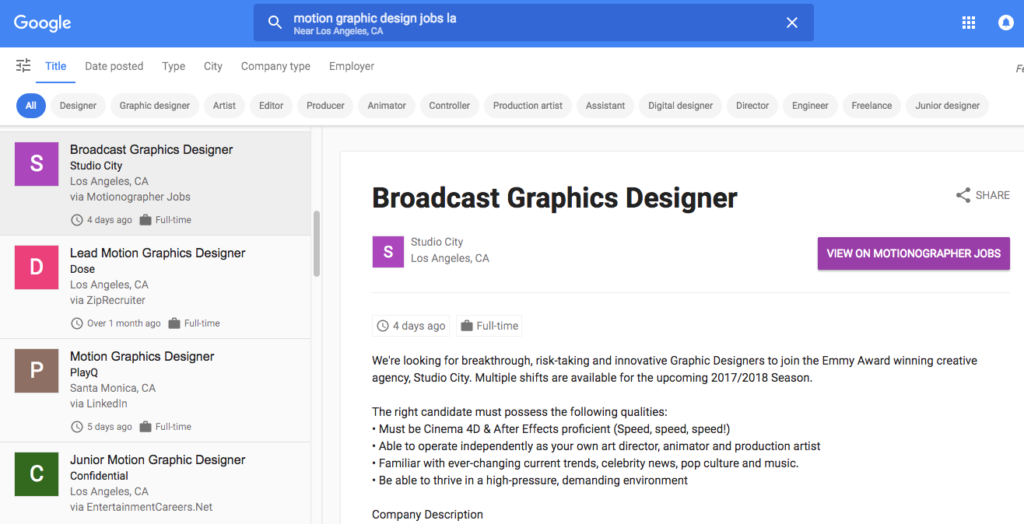Click briefcase icon on PlayQ listing
This screenshot has width=1024, height=524.
[x=145, y=426]
